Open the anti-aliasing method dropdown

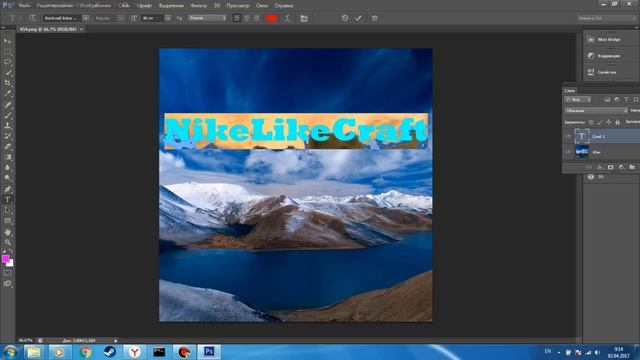coord(207,18)
